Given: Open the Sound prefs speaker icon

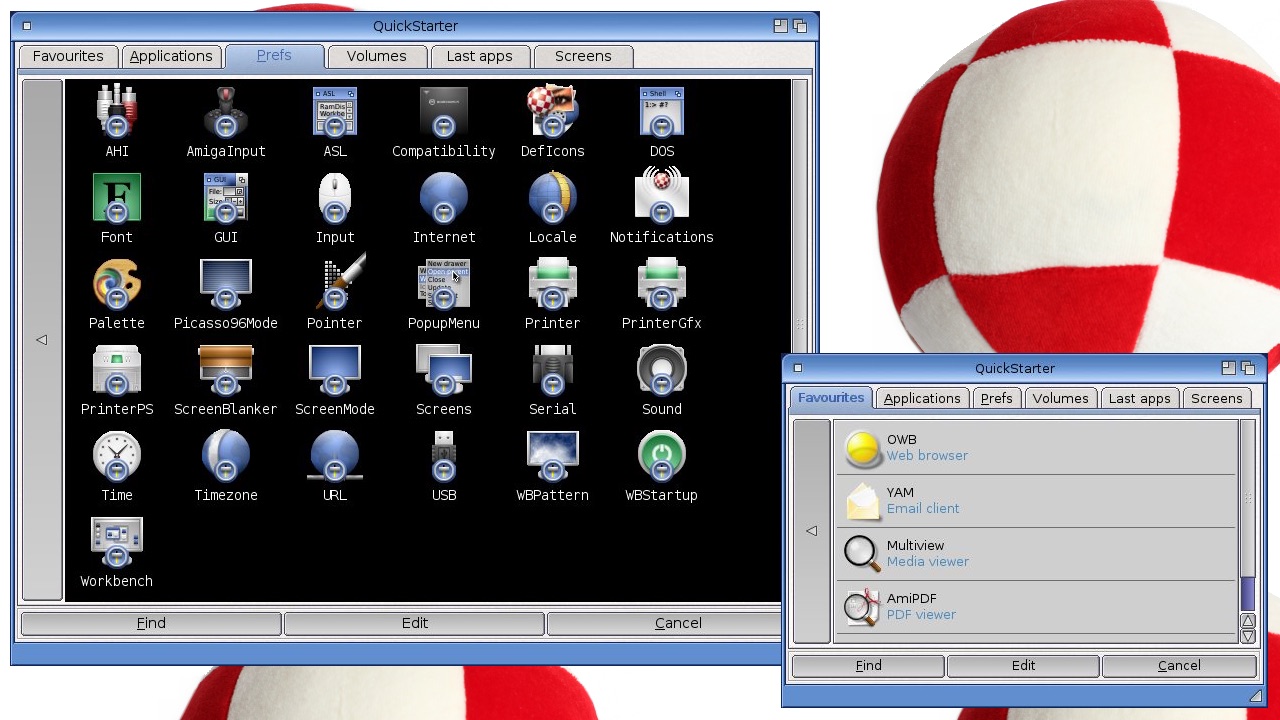Looking at the screenshot, I should click(662, 370).
